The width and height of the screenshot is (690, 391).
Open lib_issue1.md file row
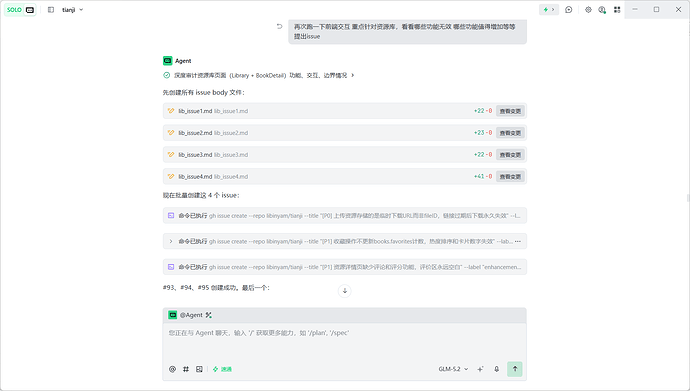click(345, 111)
